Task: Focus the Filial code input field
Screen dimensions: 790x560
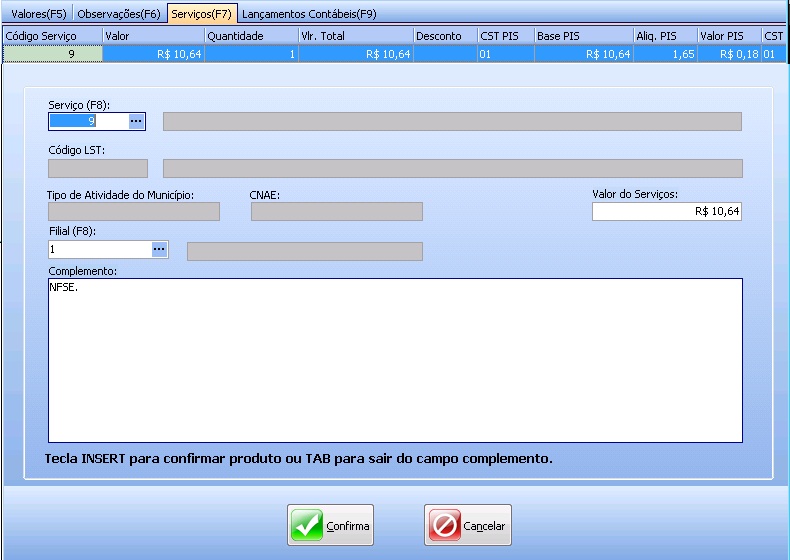Action: point(98,249)
